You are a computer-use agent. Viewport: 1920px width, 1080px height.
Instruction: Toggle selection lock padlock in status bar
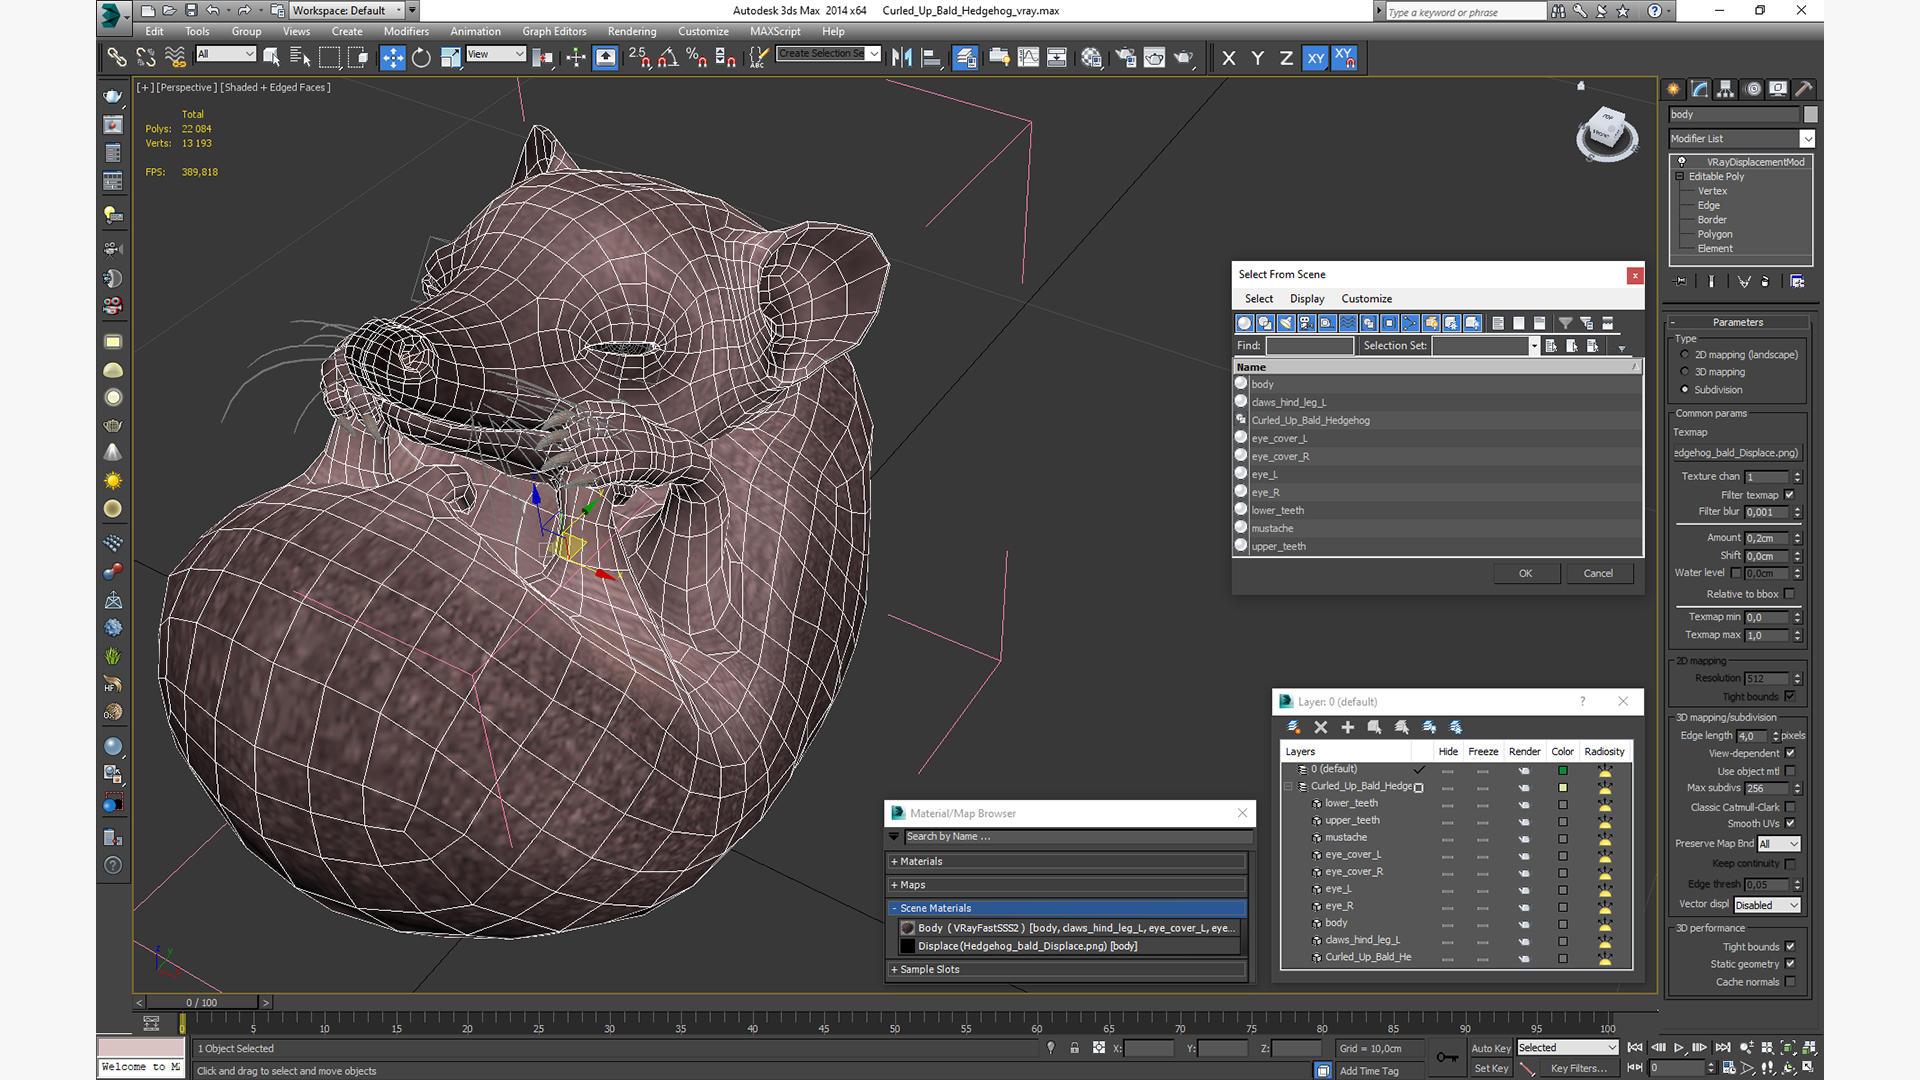tap(1075, 1048)
